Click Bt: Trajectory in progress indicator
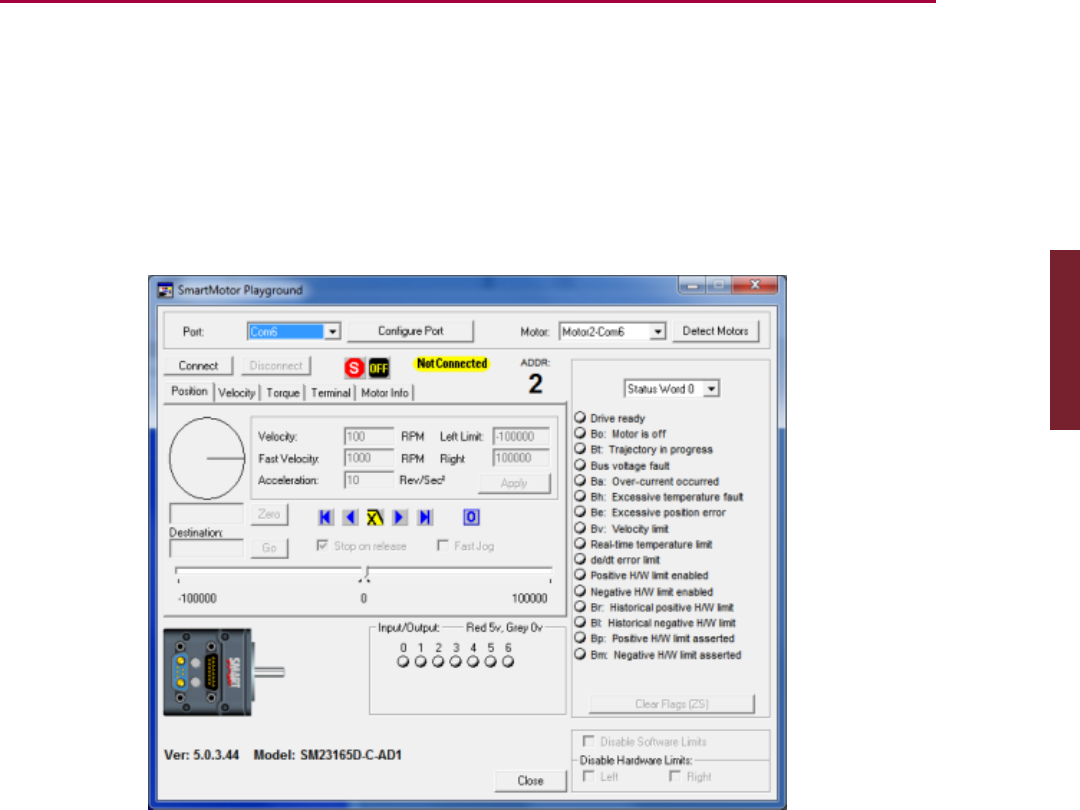This screenshot has width=1080, height=810. [580, 449]
